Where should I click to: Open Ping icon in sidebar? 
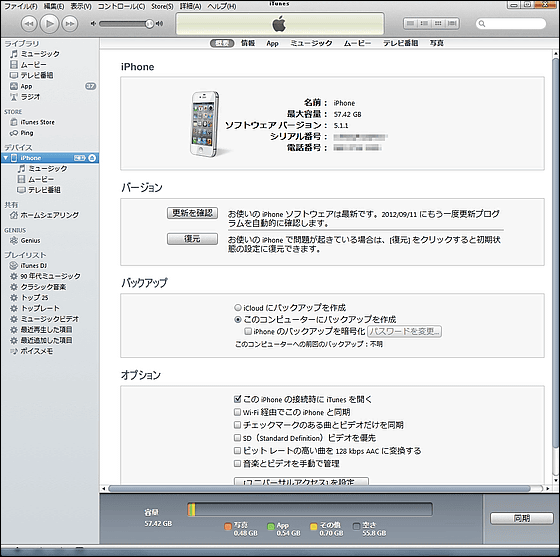[x=14, y=133]
